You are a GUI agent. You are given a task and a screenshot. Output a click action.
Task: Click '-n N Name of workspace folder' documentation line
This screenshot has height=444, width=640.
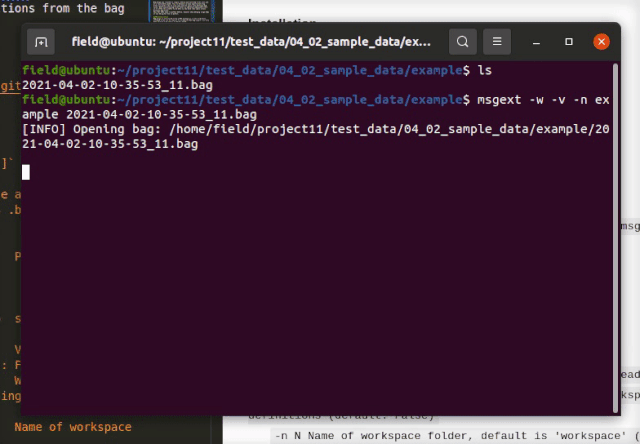click(x=456, y=436)
